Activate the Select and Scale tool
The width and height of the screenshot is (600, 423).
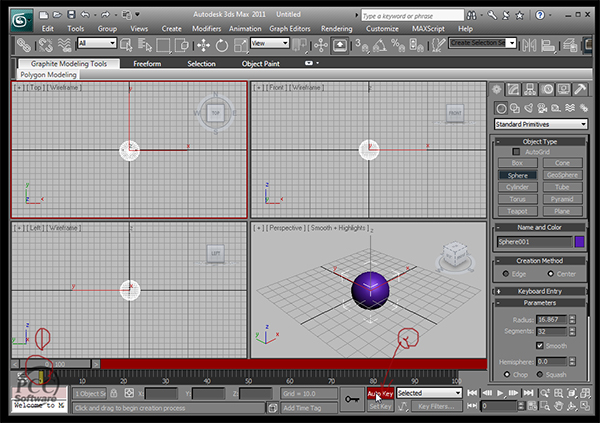click(240, 45)
